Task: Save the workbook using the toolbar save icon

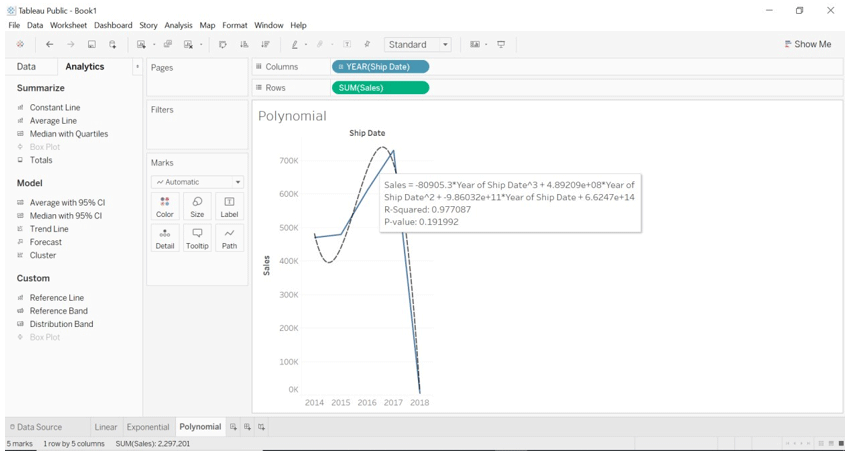Action: pyautogui.click(x=91, y=44)
